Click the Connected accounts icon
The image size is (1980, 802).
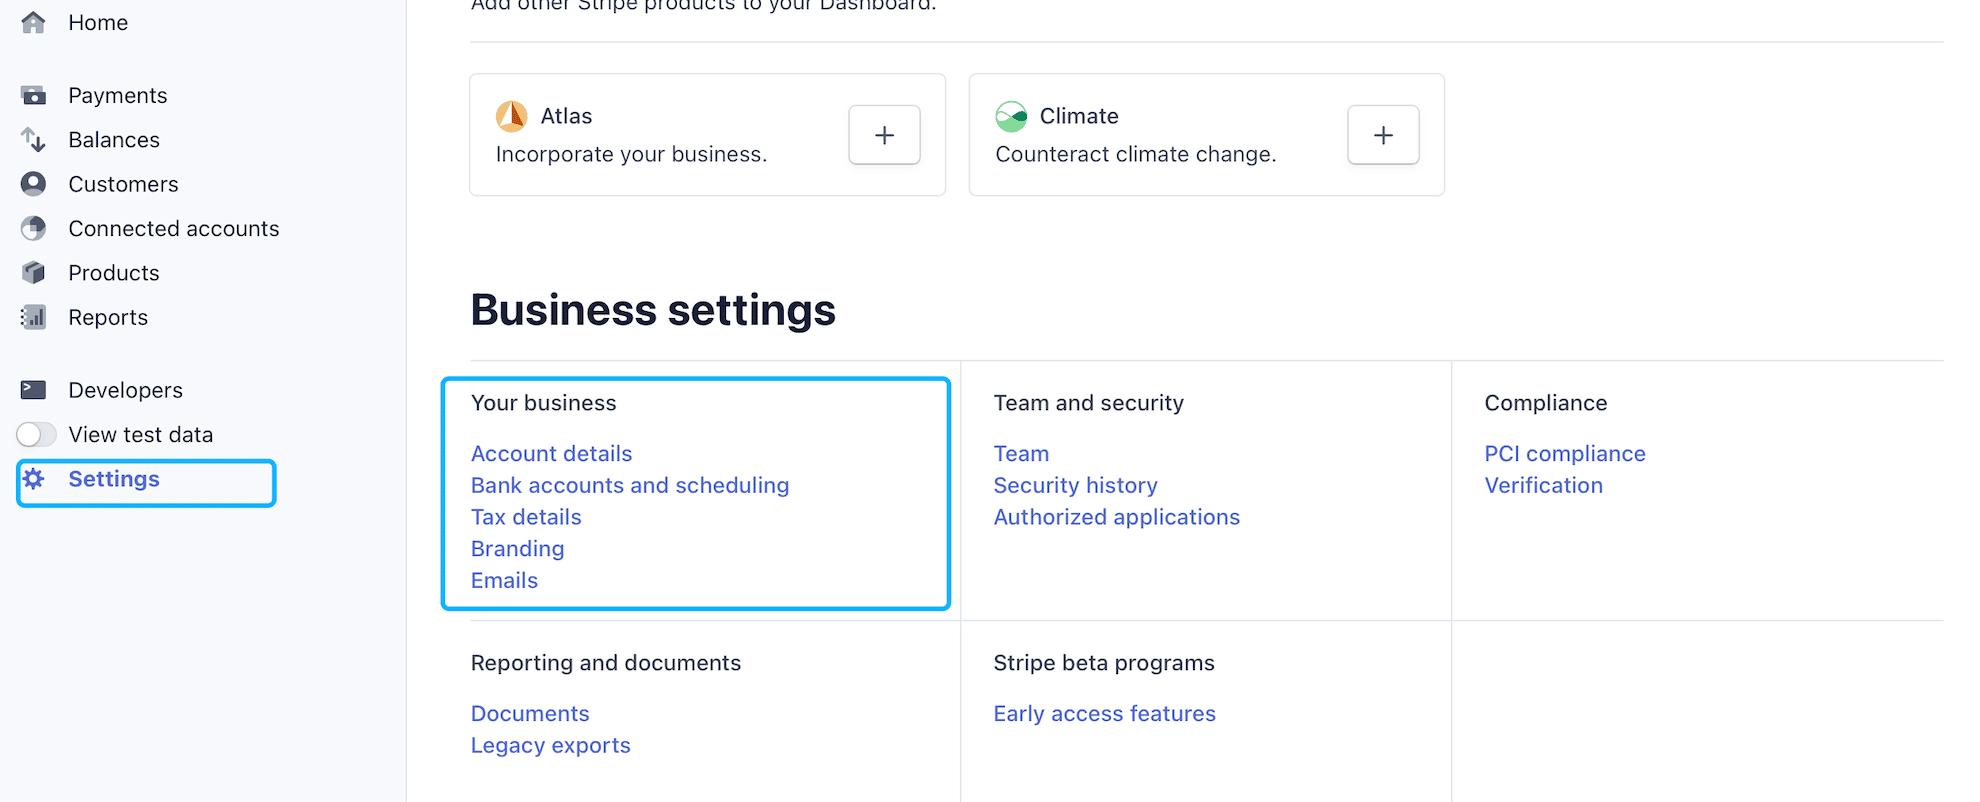point(33,229)
